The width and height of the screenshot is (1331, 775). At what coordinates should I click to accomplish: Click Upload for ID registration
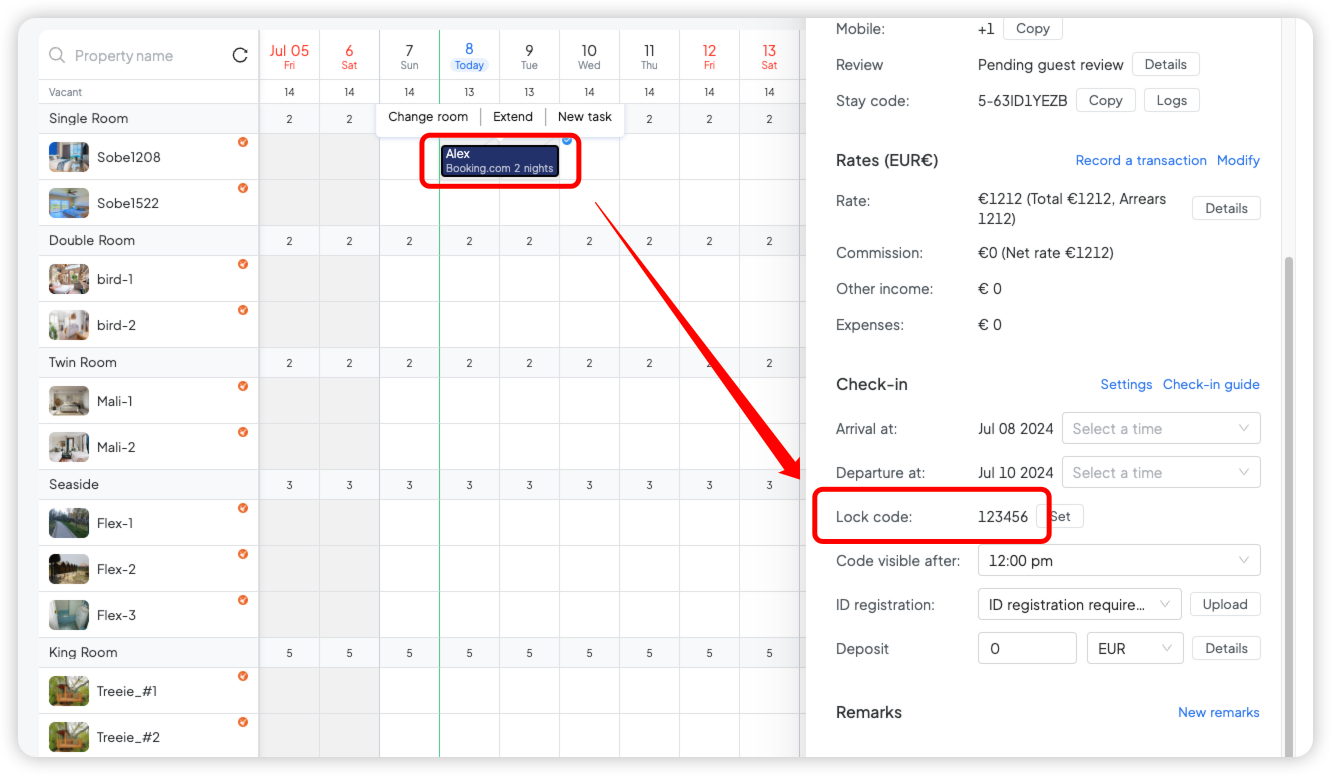pos(1225,604)
